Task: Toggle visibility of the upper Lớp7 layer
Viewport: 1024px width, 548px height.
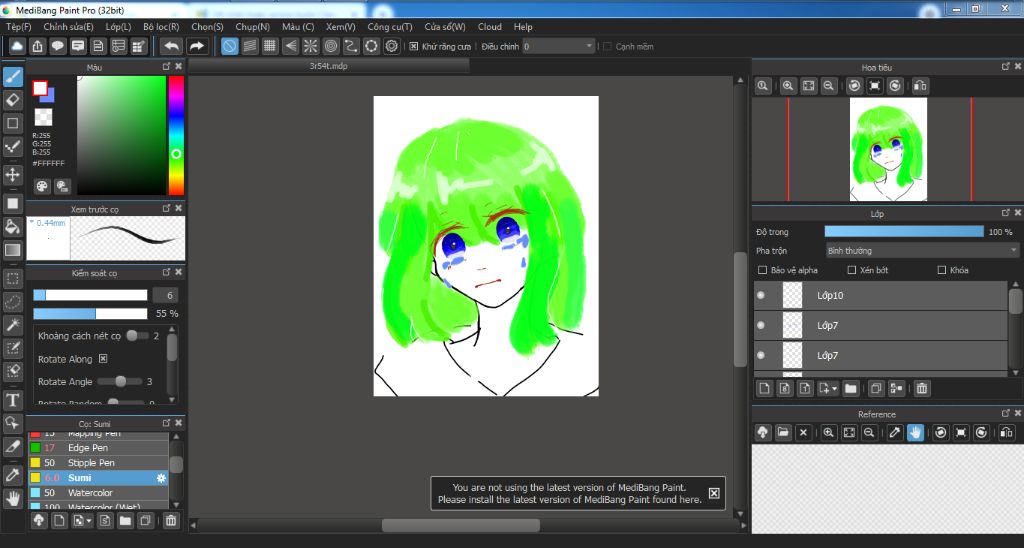Action: 761,325
